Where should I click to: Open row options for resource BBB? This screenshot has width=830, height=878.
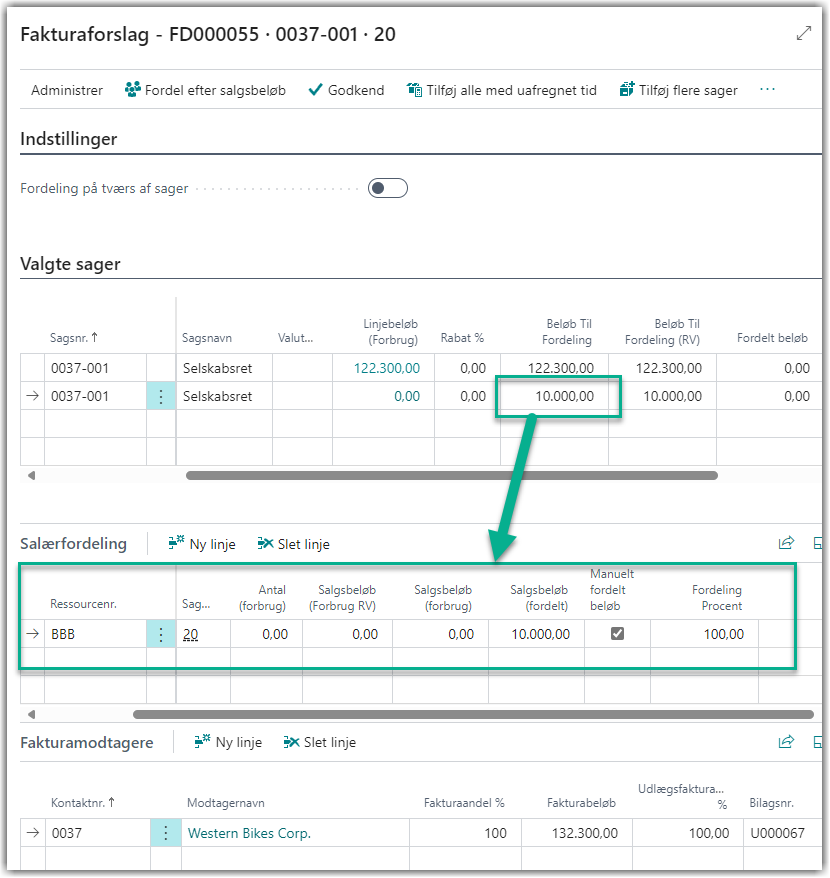[161, 634]
